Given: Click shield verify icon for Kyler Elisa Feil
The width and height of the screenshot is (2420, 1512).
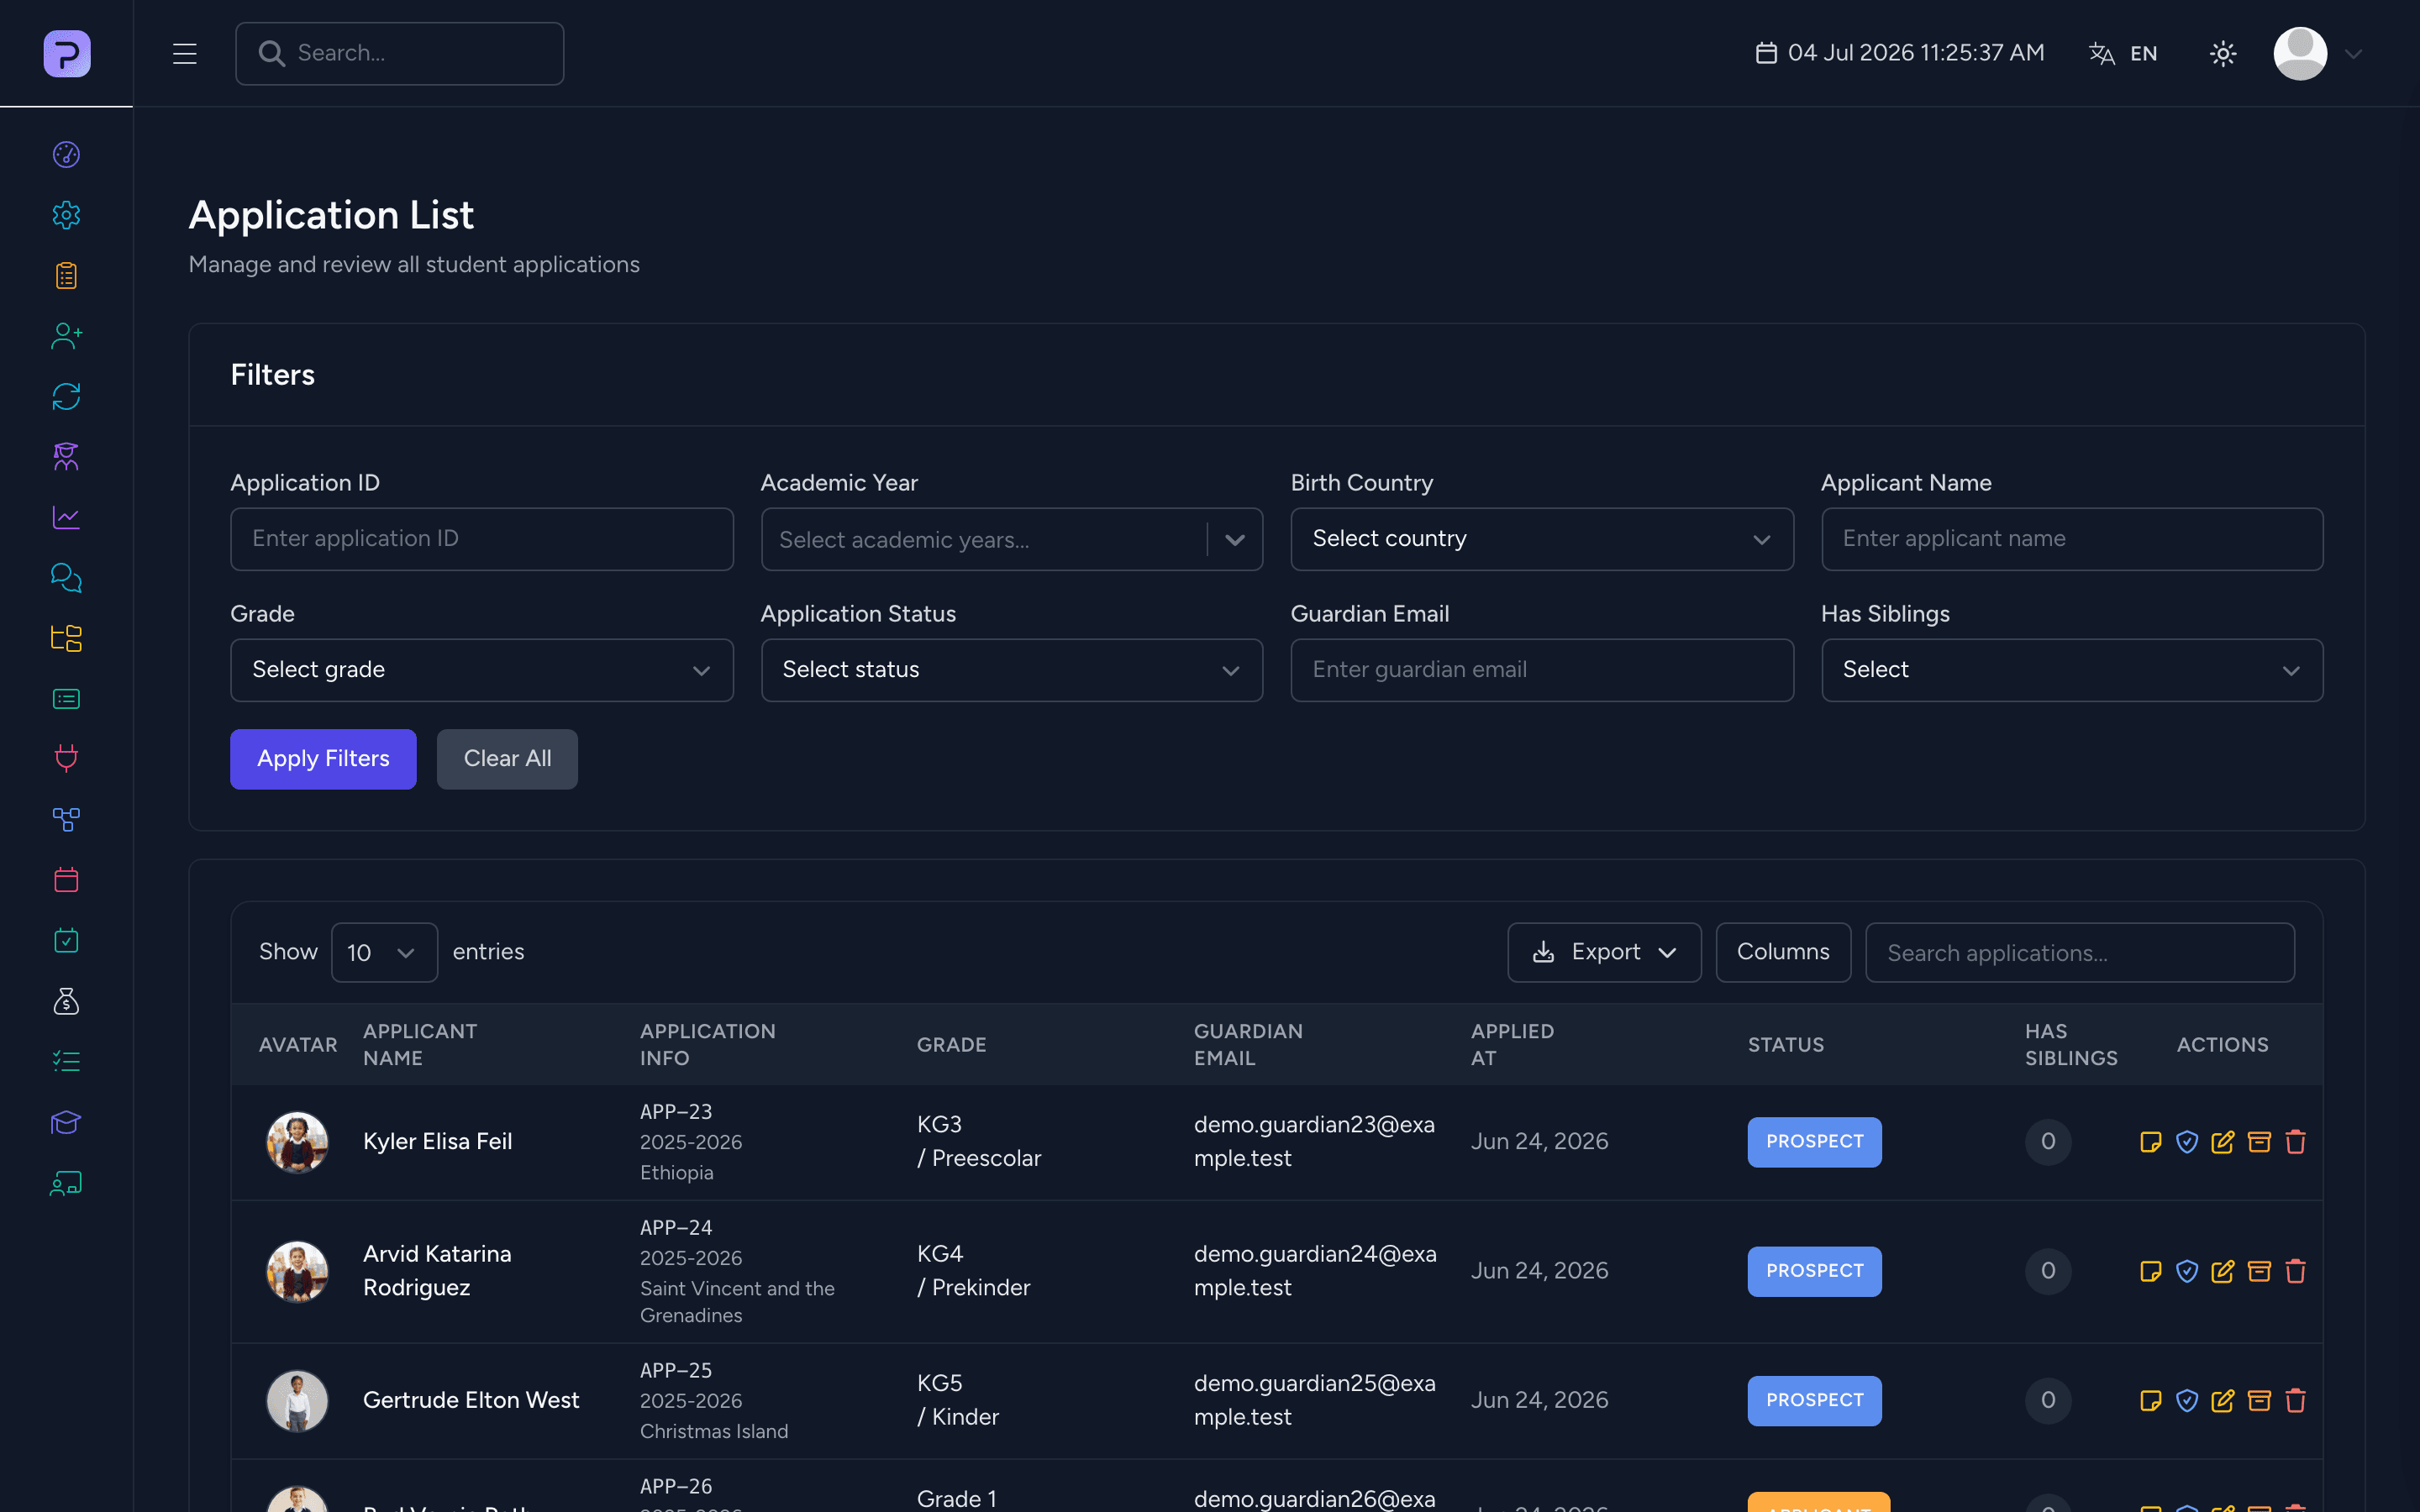Looking at the screenshot, I should 2187,1142.
